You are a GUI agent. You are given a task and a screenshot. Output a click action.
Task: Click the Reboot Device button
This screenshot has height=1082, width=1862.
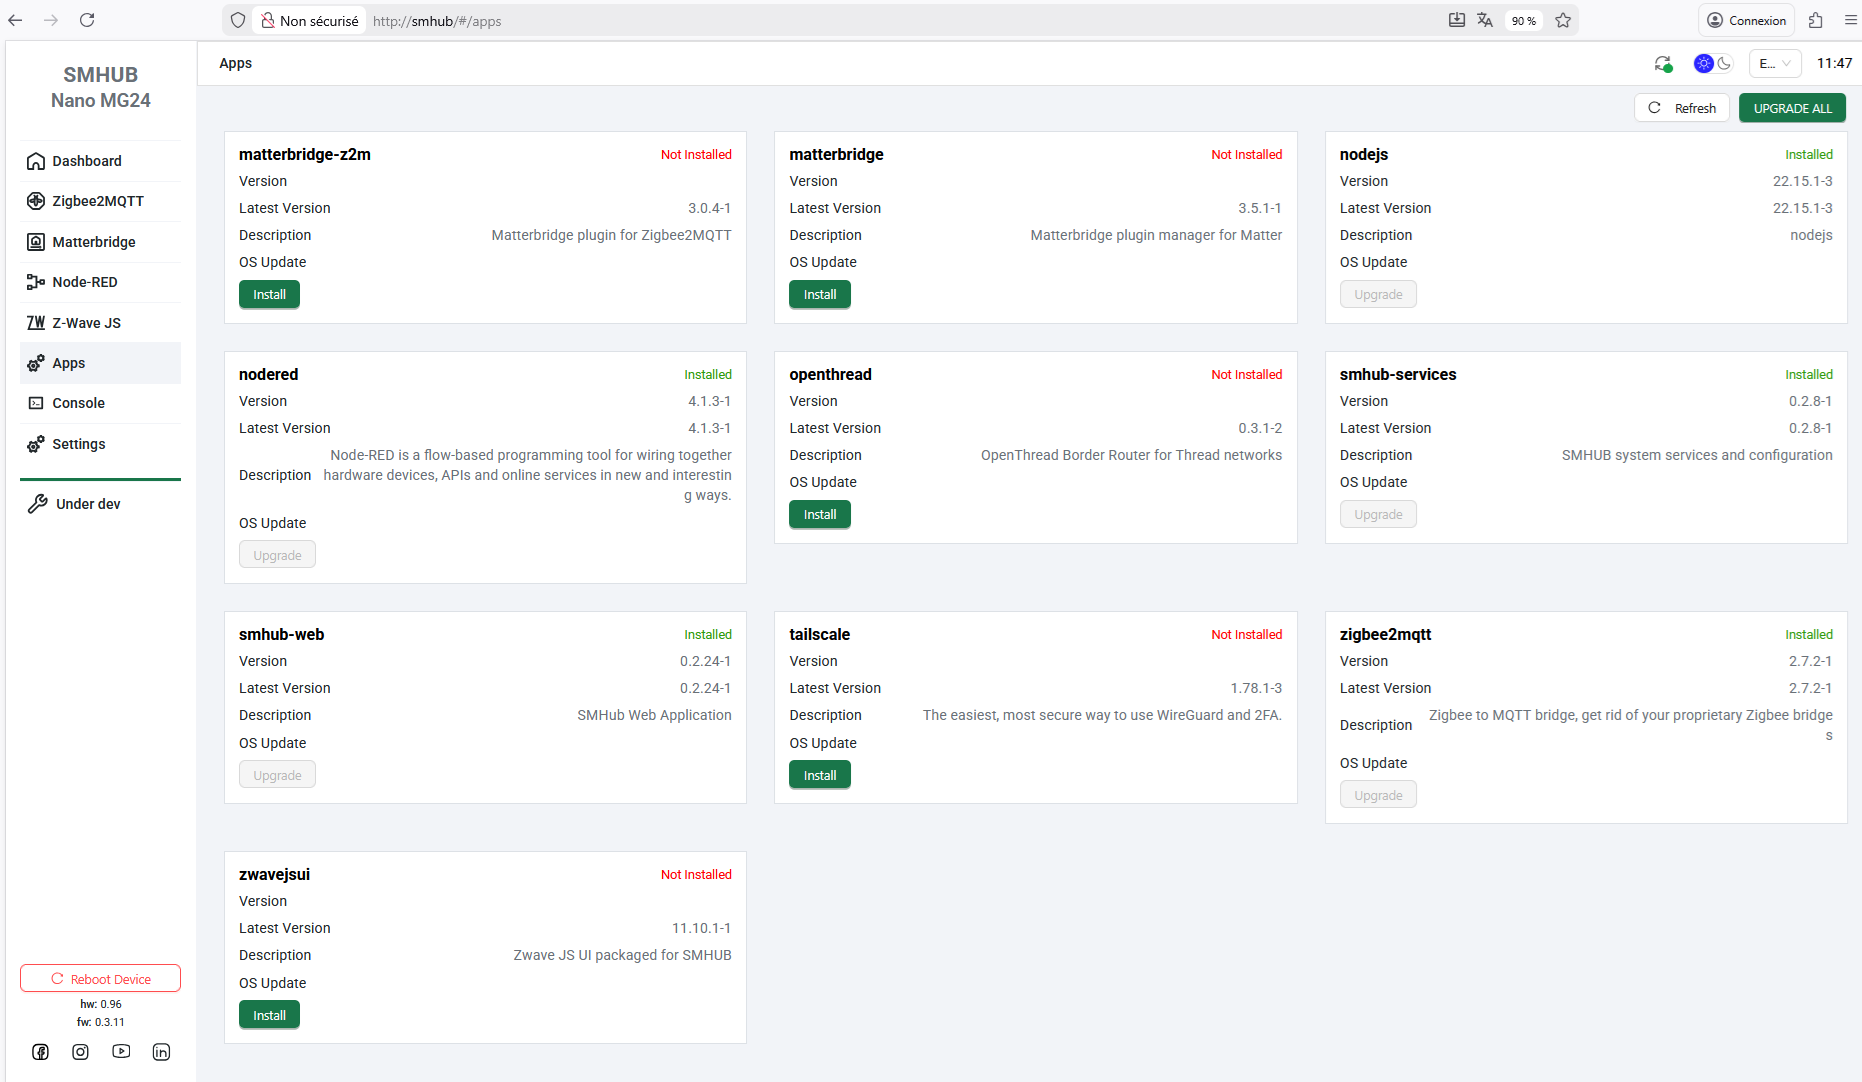click(100, 979)
